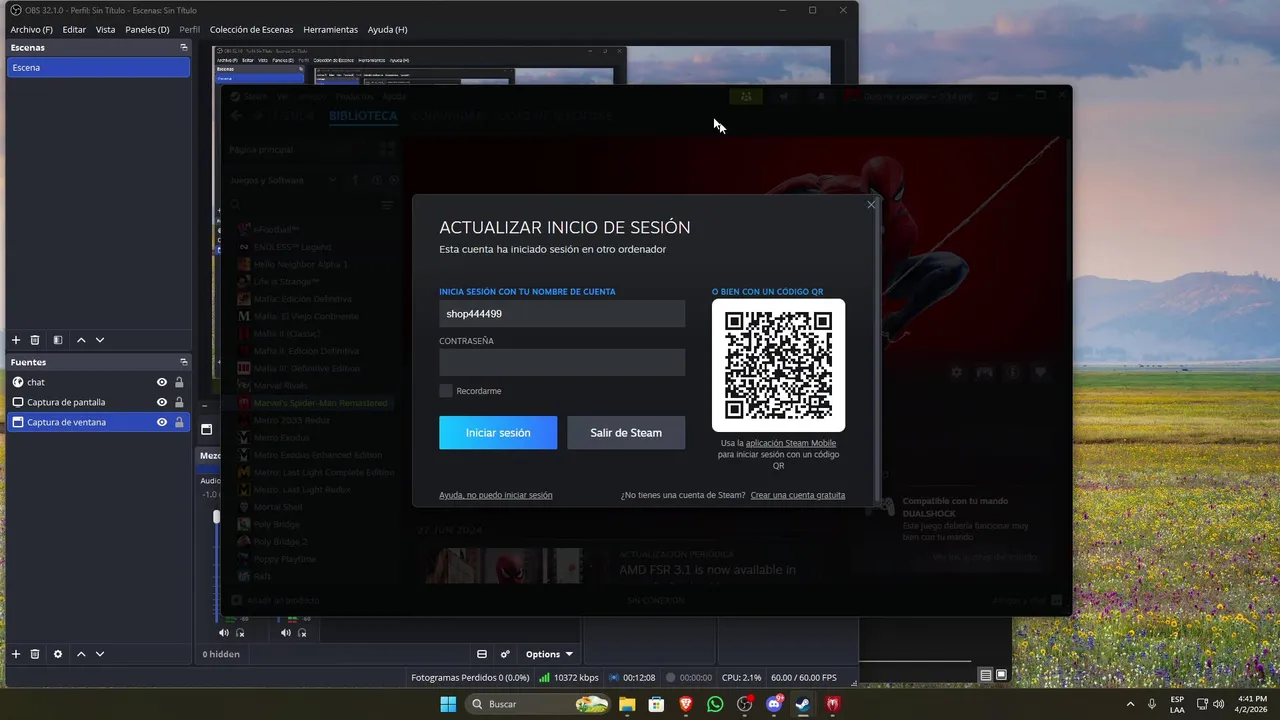The width and height of the screenshot is (1280, 720).
Task: Move scene up in Escenas toolbar
Action: click(x=81, y=340)
